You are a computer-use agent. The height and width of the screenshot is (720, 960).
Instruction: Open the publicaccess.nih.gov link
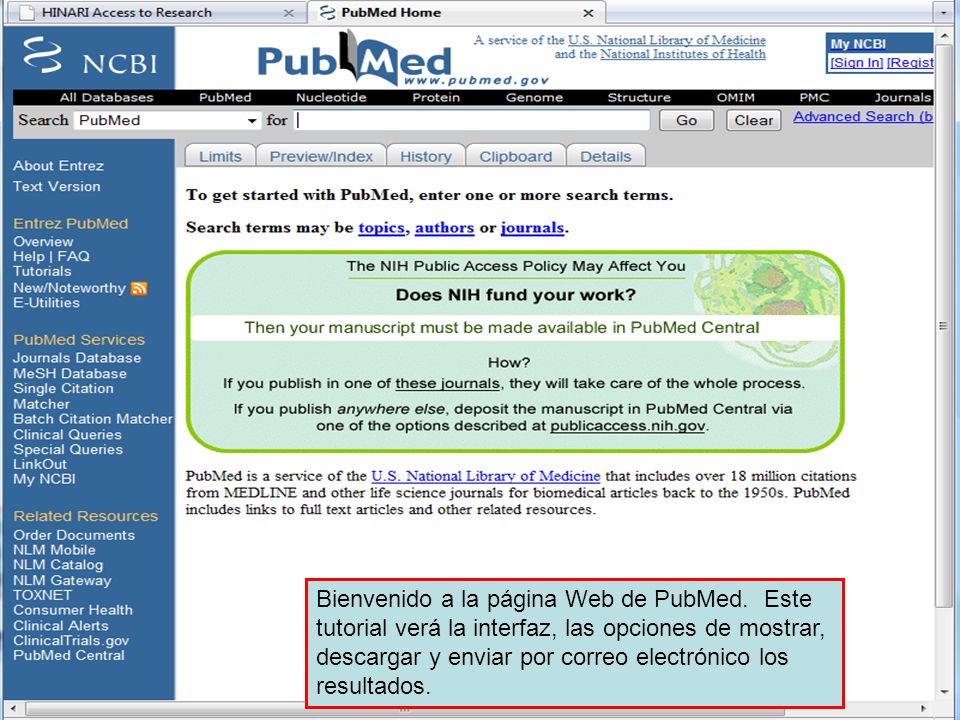pyautogui.click(x=628, y=426)
